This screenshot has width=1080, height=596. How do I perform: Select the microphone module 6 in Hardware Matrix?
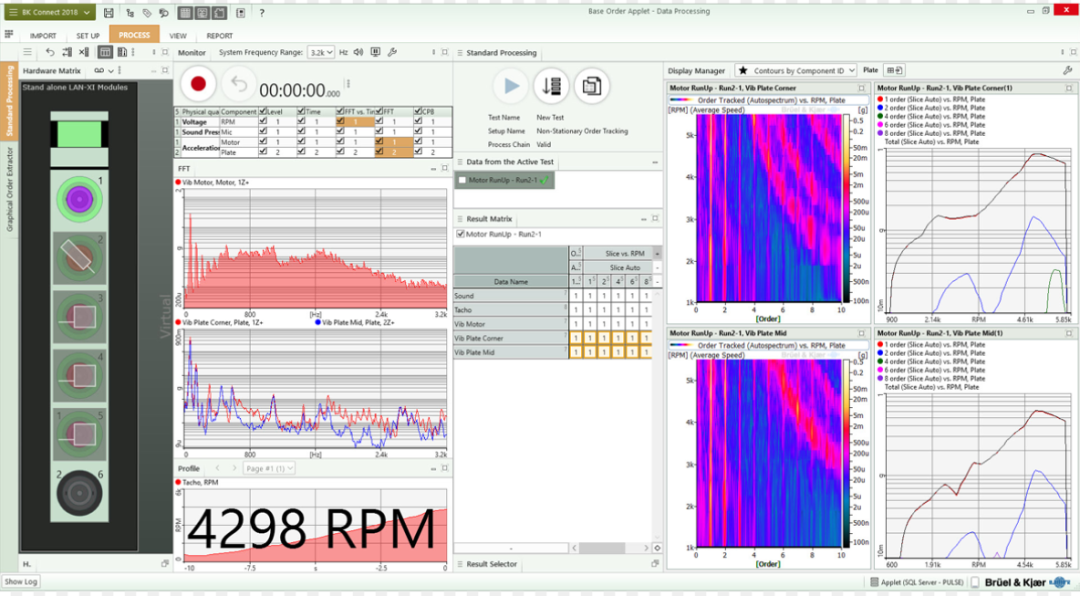click(79, 493)
